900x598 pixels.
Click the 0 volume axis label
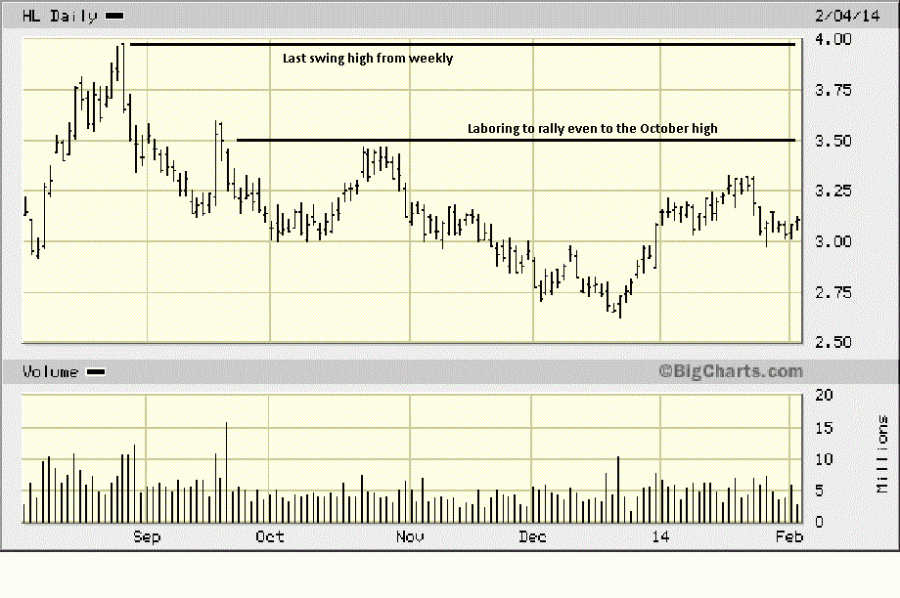[x=820, y=522]
